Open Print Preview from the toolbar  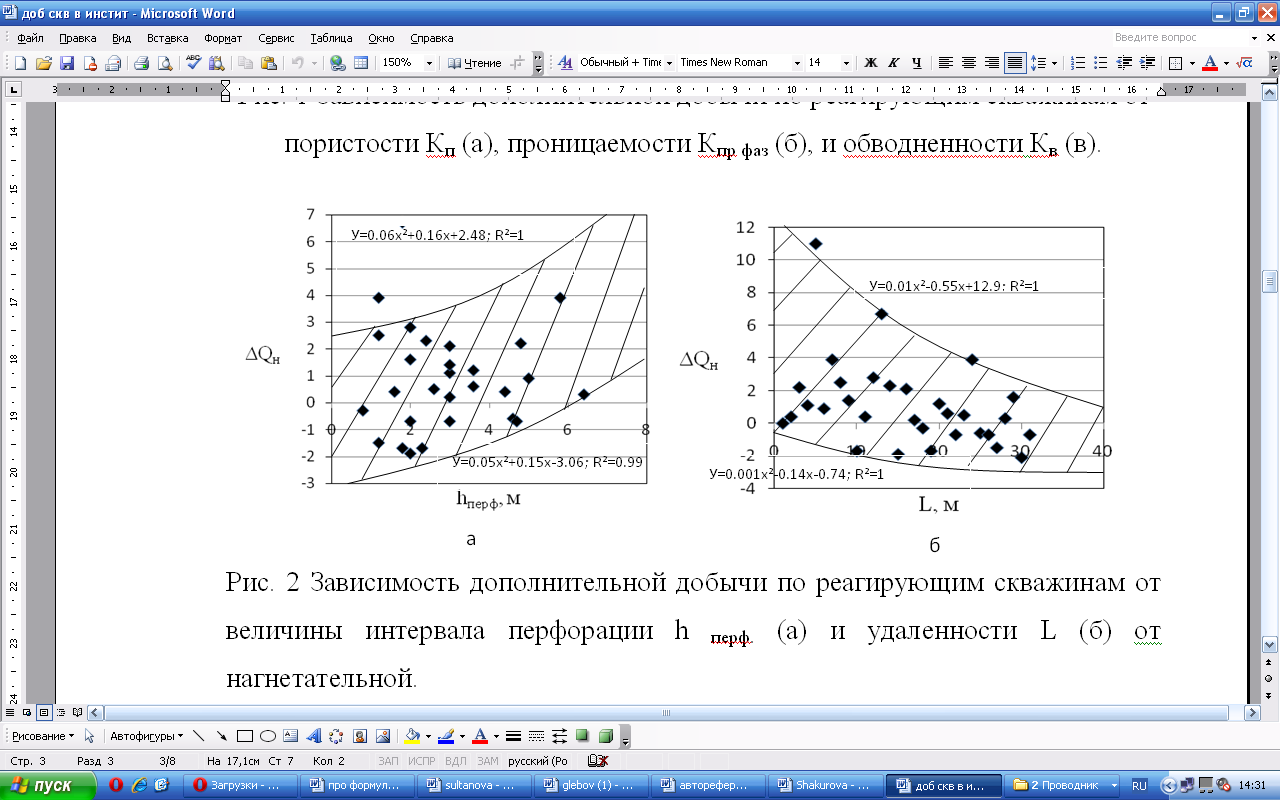[164, 63]
